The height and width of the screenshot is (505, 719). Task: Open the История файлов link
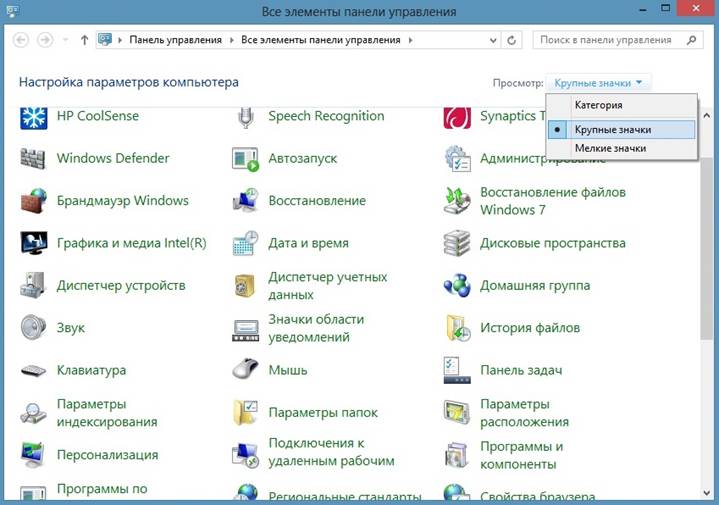click(x=530, y=328)
